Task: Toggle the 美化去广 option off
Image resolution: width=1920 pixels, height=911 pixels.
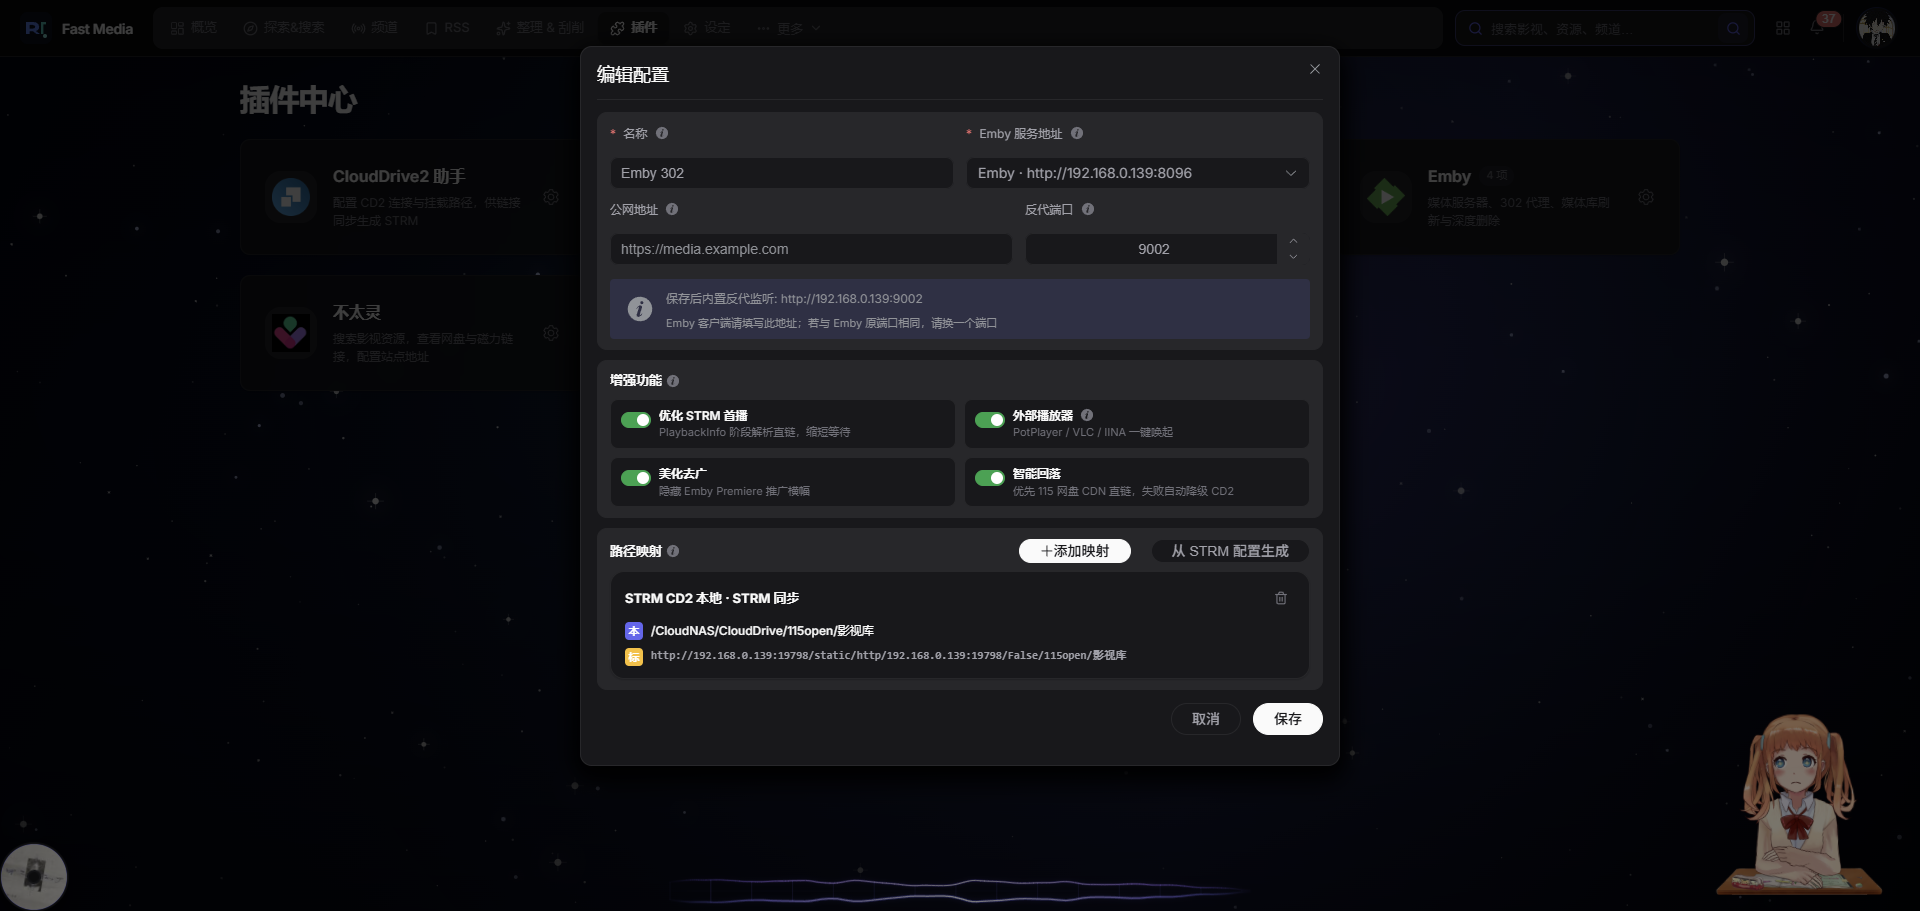Action: click(636, 478)
